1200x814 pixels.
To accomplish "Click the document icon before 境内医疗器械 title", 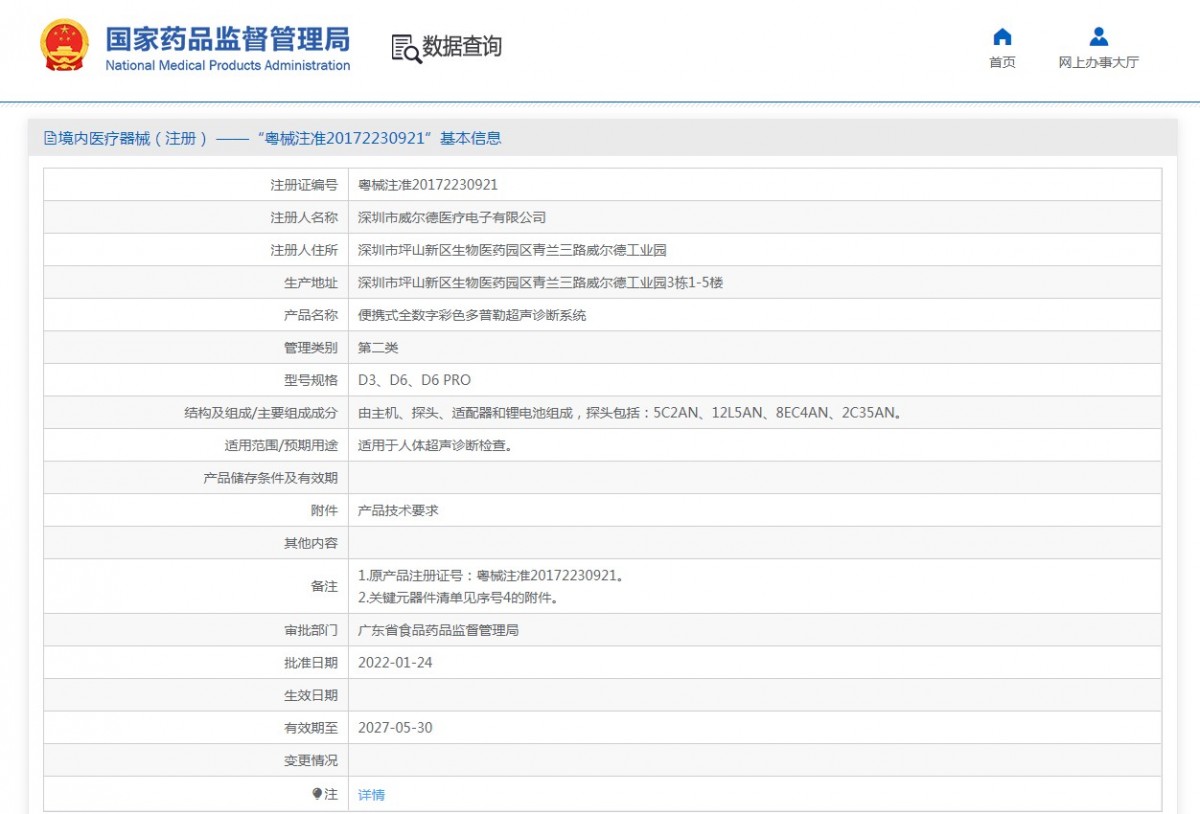I will (50, 139).
